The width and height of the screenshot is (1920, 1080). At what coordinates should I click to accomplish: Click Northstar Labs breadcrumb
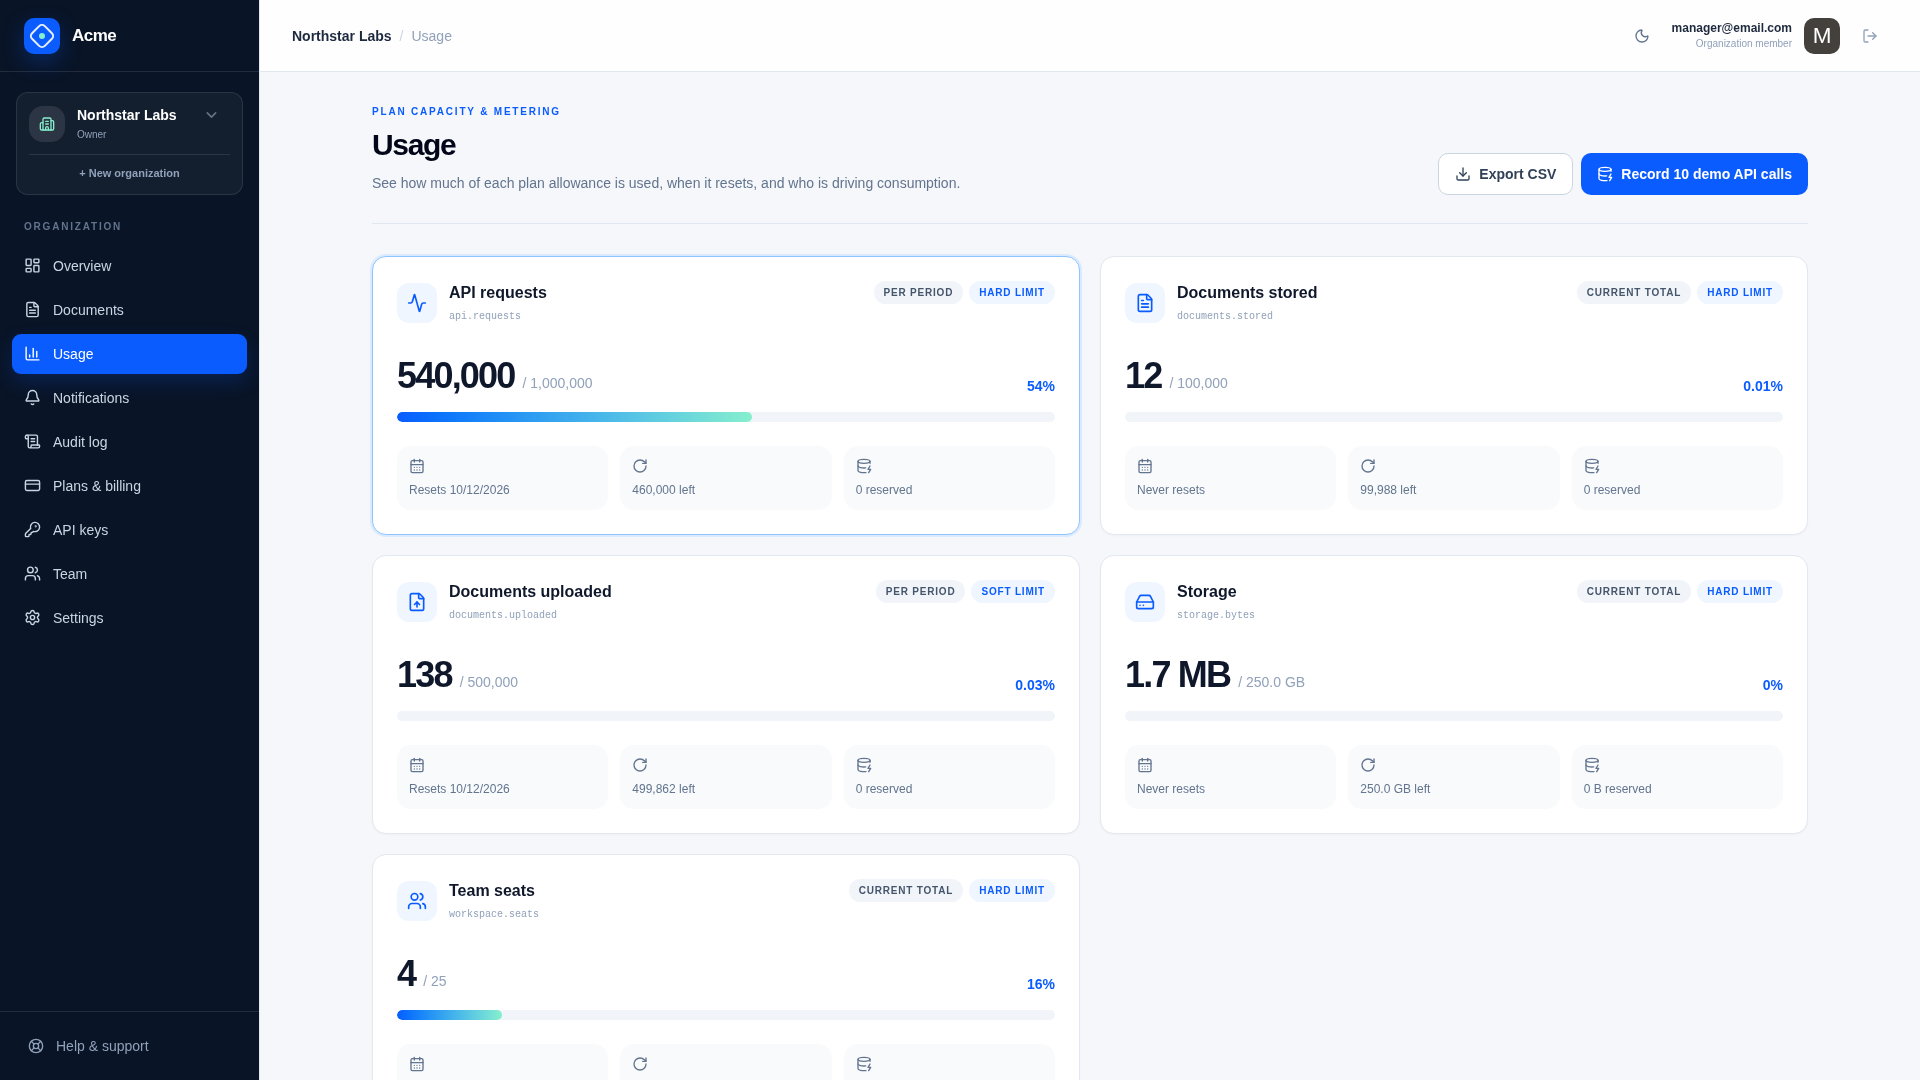(x=342, y=36)
